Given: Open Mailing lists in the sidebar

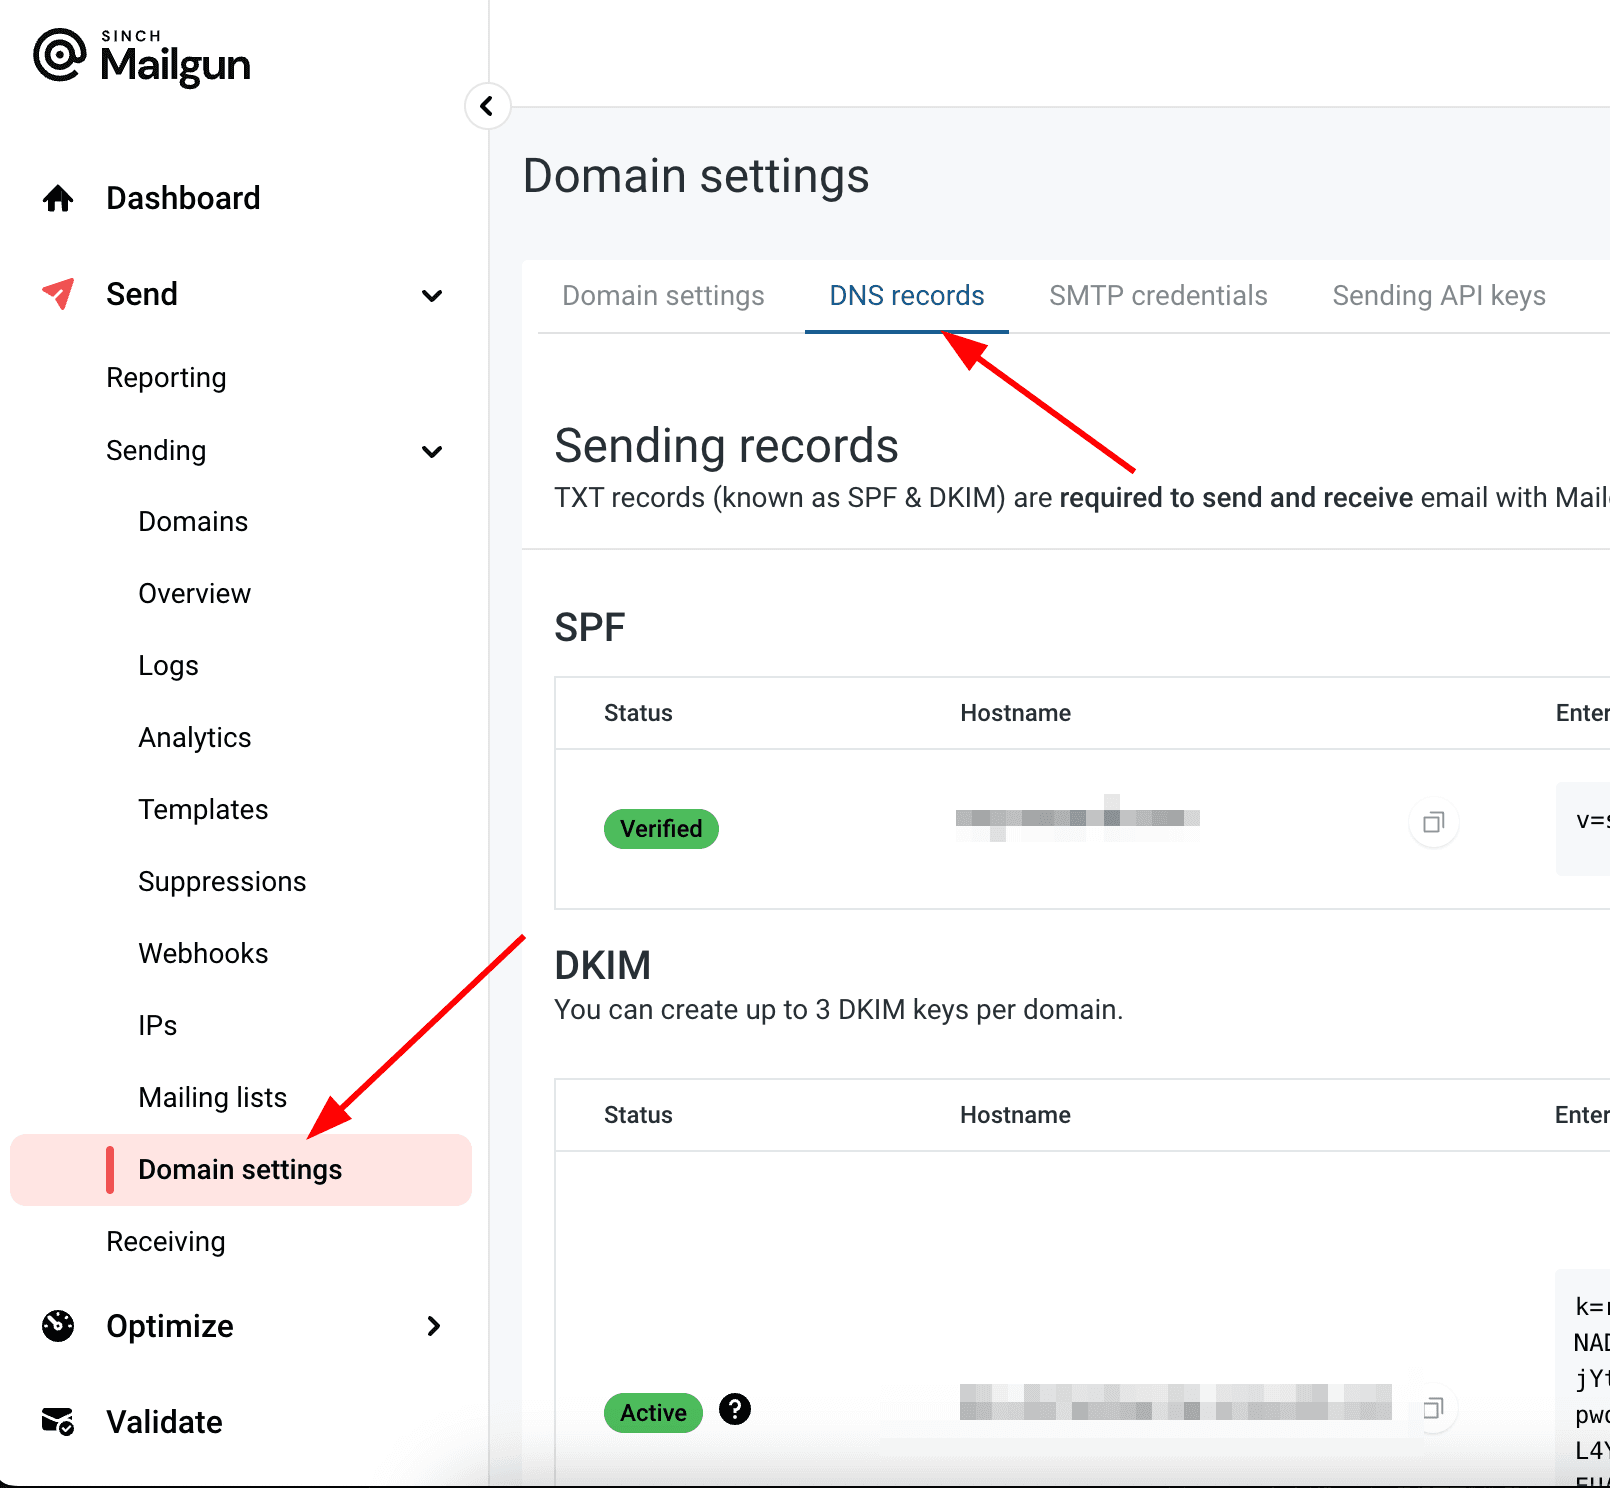Looking at the screenshot, I should point(212,1098).
